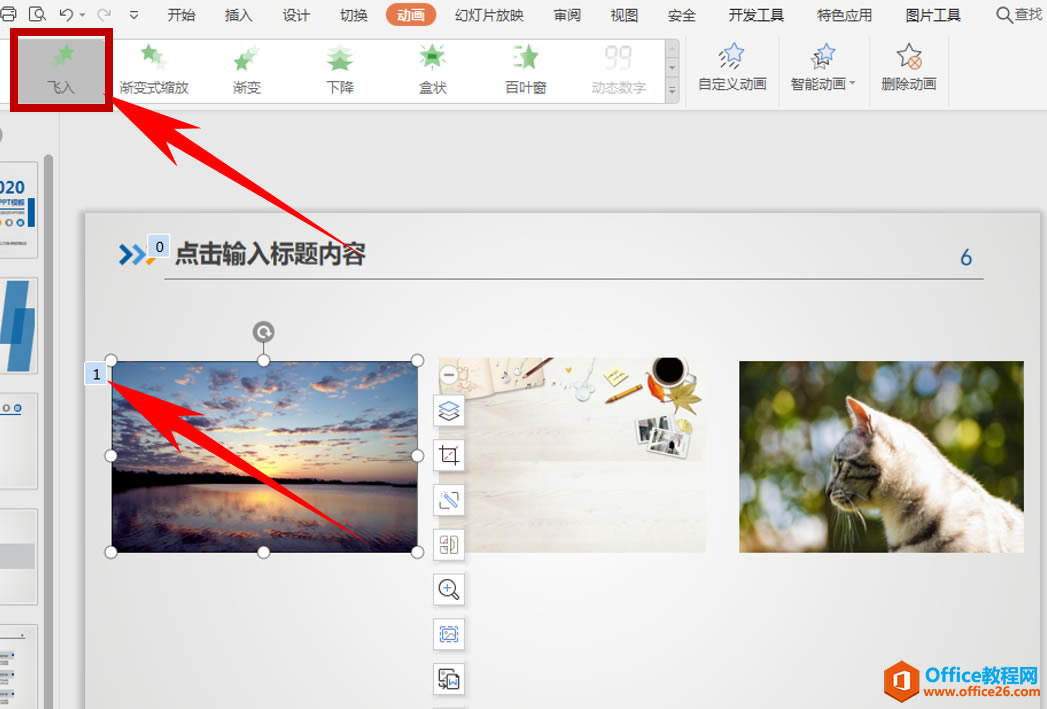
Task: Click the redo arrow icon
Action: click(x=104, y=14)
